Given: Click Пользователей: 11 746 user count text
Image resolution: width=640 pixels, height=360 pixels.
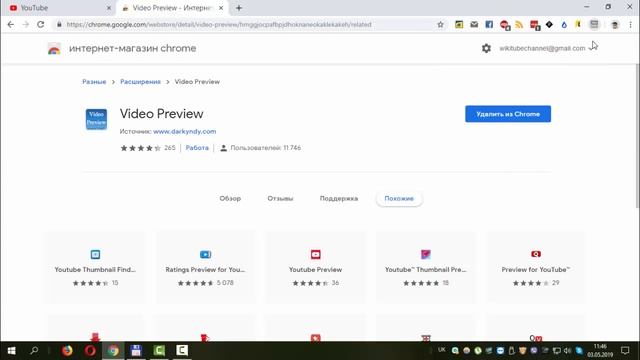Looking at the screenshot, I should pyautogui.click(x=265, y=148).
